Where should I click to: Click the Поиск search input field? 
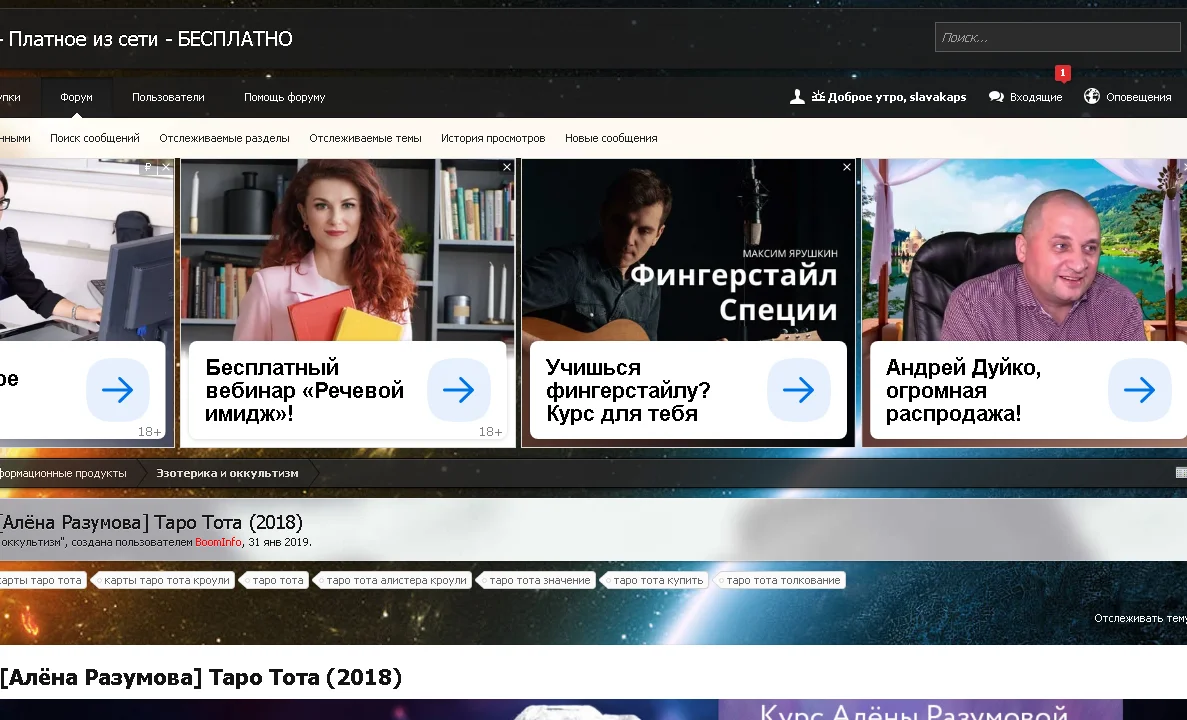click(x=1058, y=38)
